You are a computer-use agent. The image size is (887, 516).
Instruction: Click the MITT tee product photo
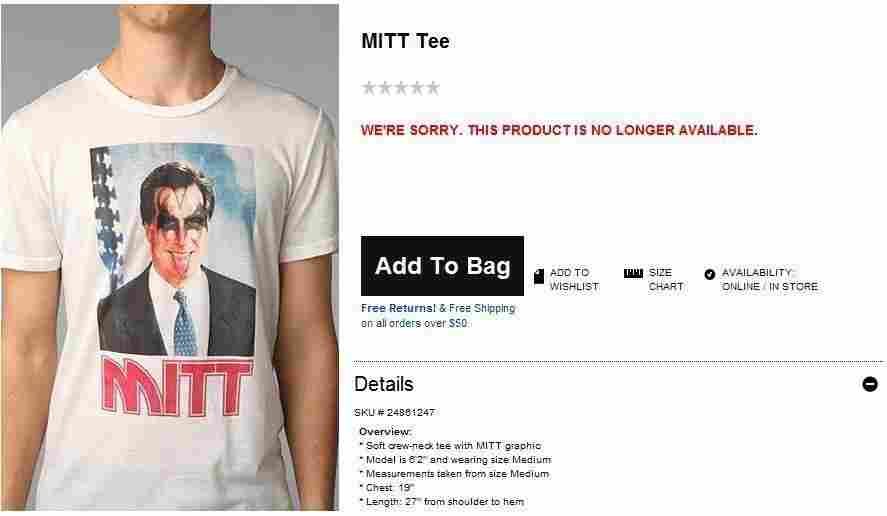[170, 257]
